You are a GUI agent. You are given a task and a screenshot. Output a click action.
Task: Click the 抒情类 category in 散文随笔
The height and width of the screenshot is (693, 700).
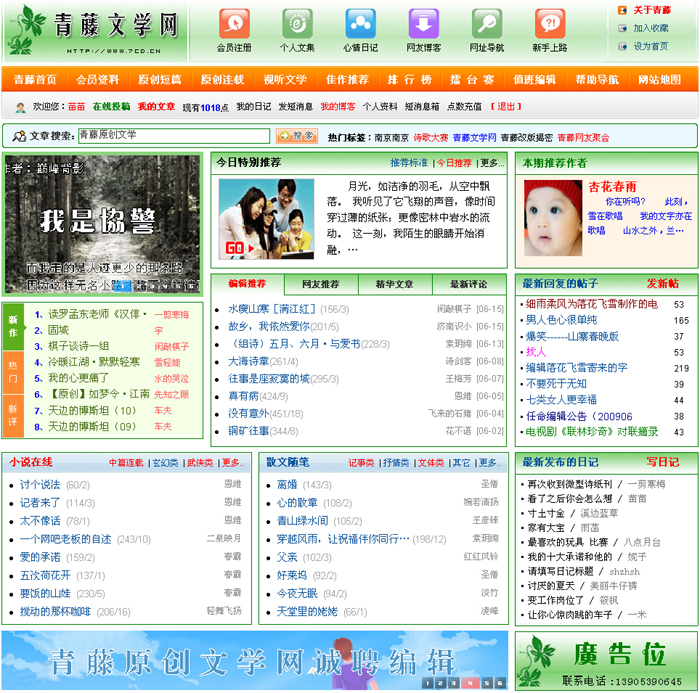click(x=396, y=463)
